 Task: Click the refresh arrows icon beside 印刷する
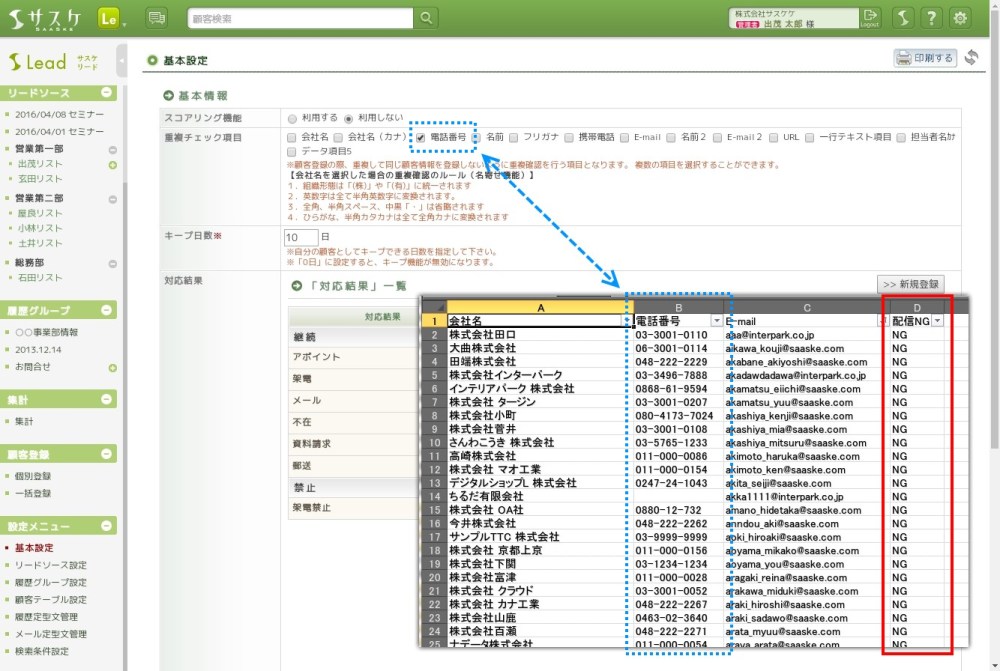click(971, 58)
